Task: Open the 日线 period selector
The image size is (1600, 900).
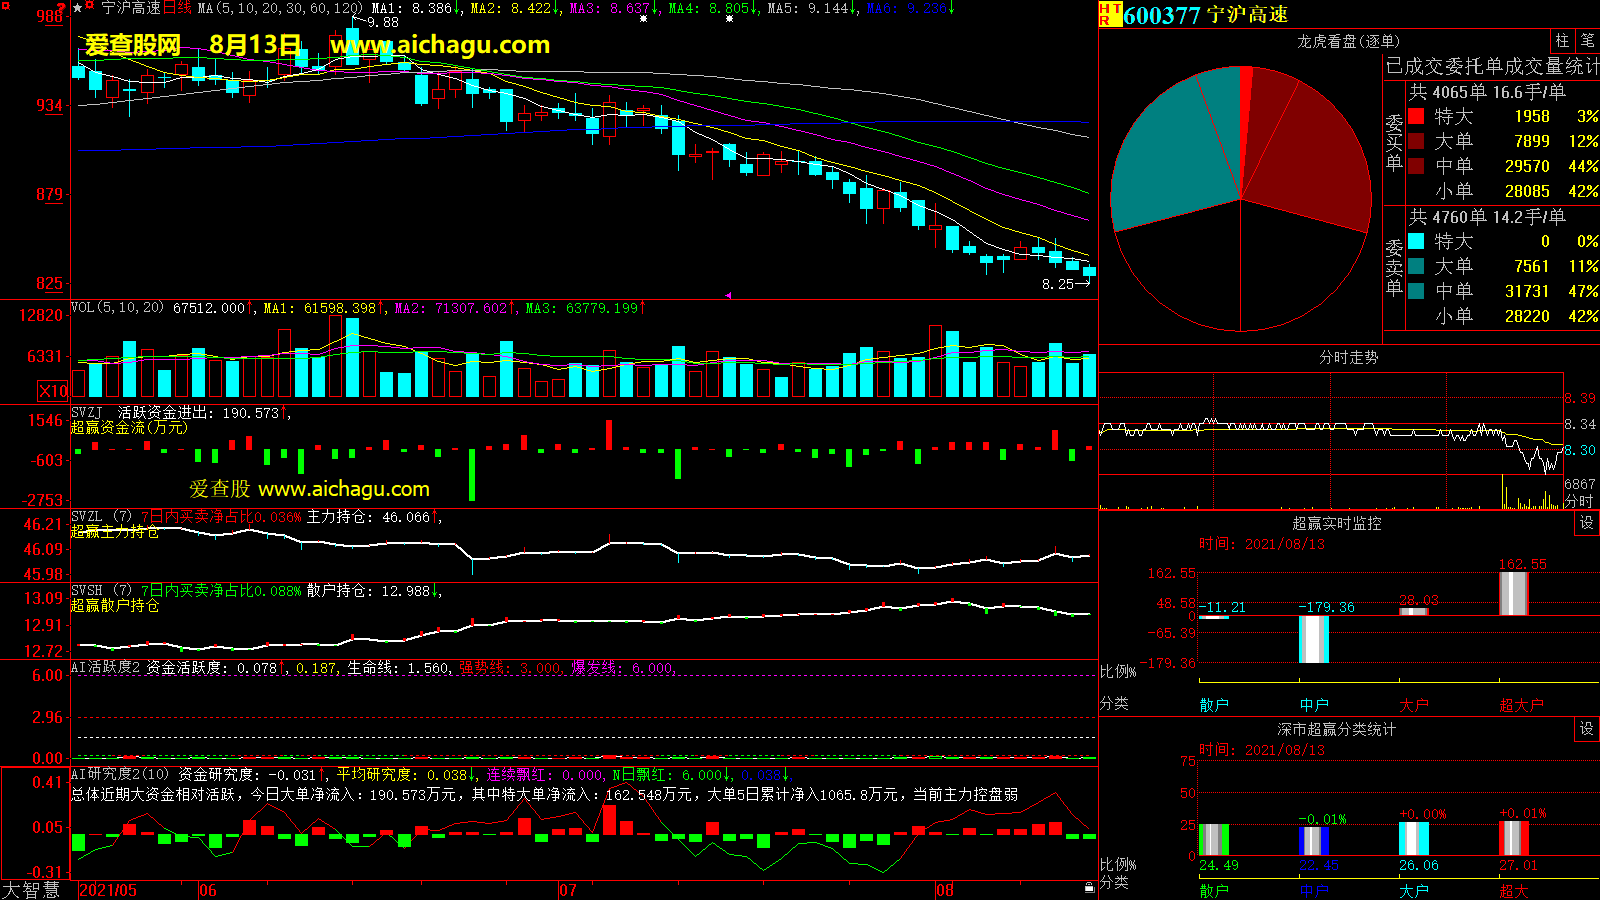Action: pos(177,8)
